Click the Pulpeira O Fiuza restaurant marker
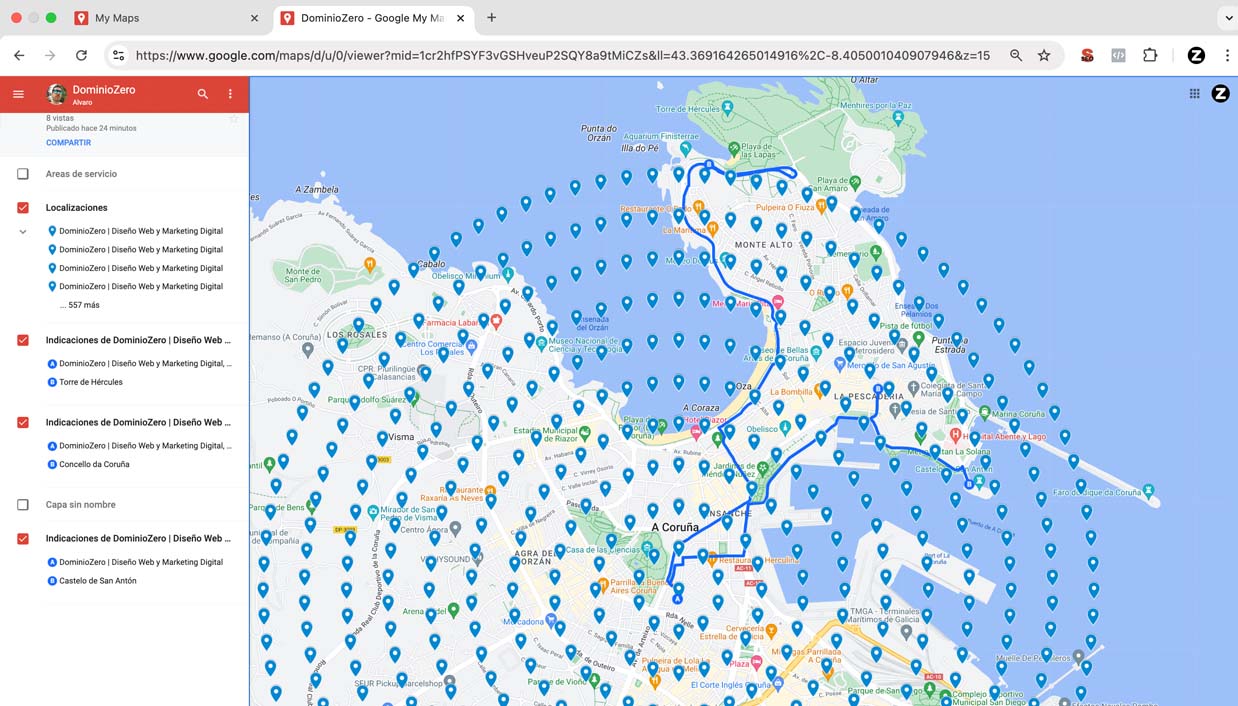 (x=821, y=206)
